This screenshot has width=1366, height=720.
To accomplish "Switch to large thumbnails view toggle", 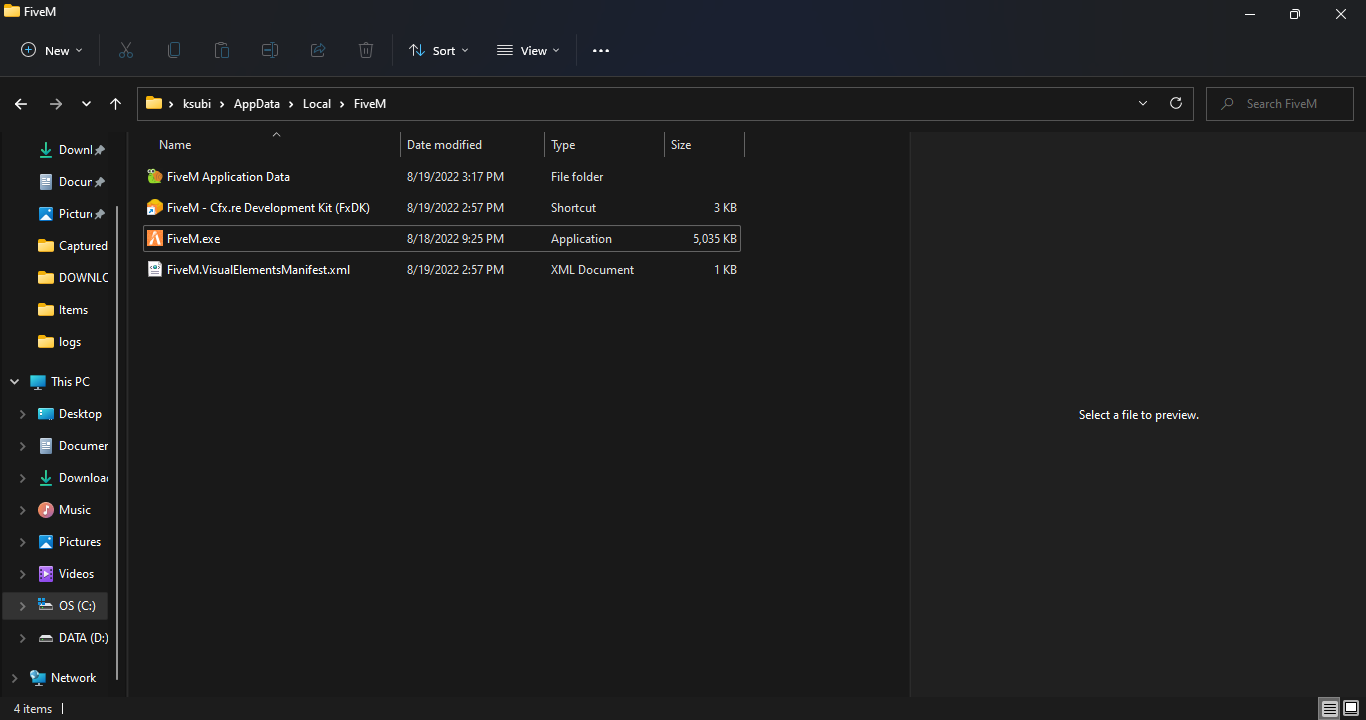I will [x=1351, y=709].
